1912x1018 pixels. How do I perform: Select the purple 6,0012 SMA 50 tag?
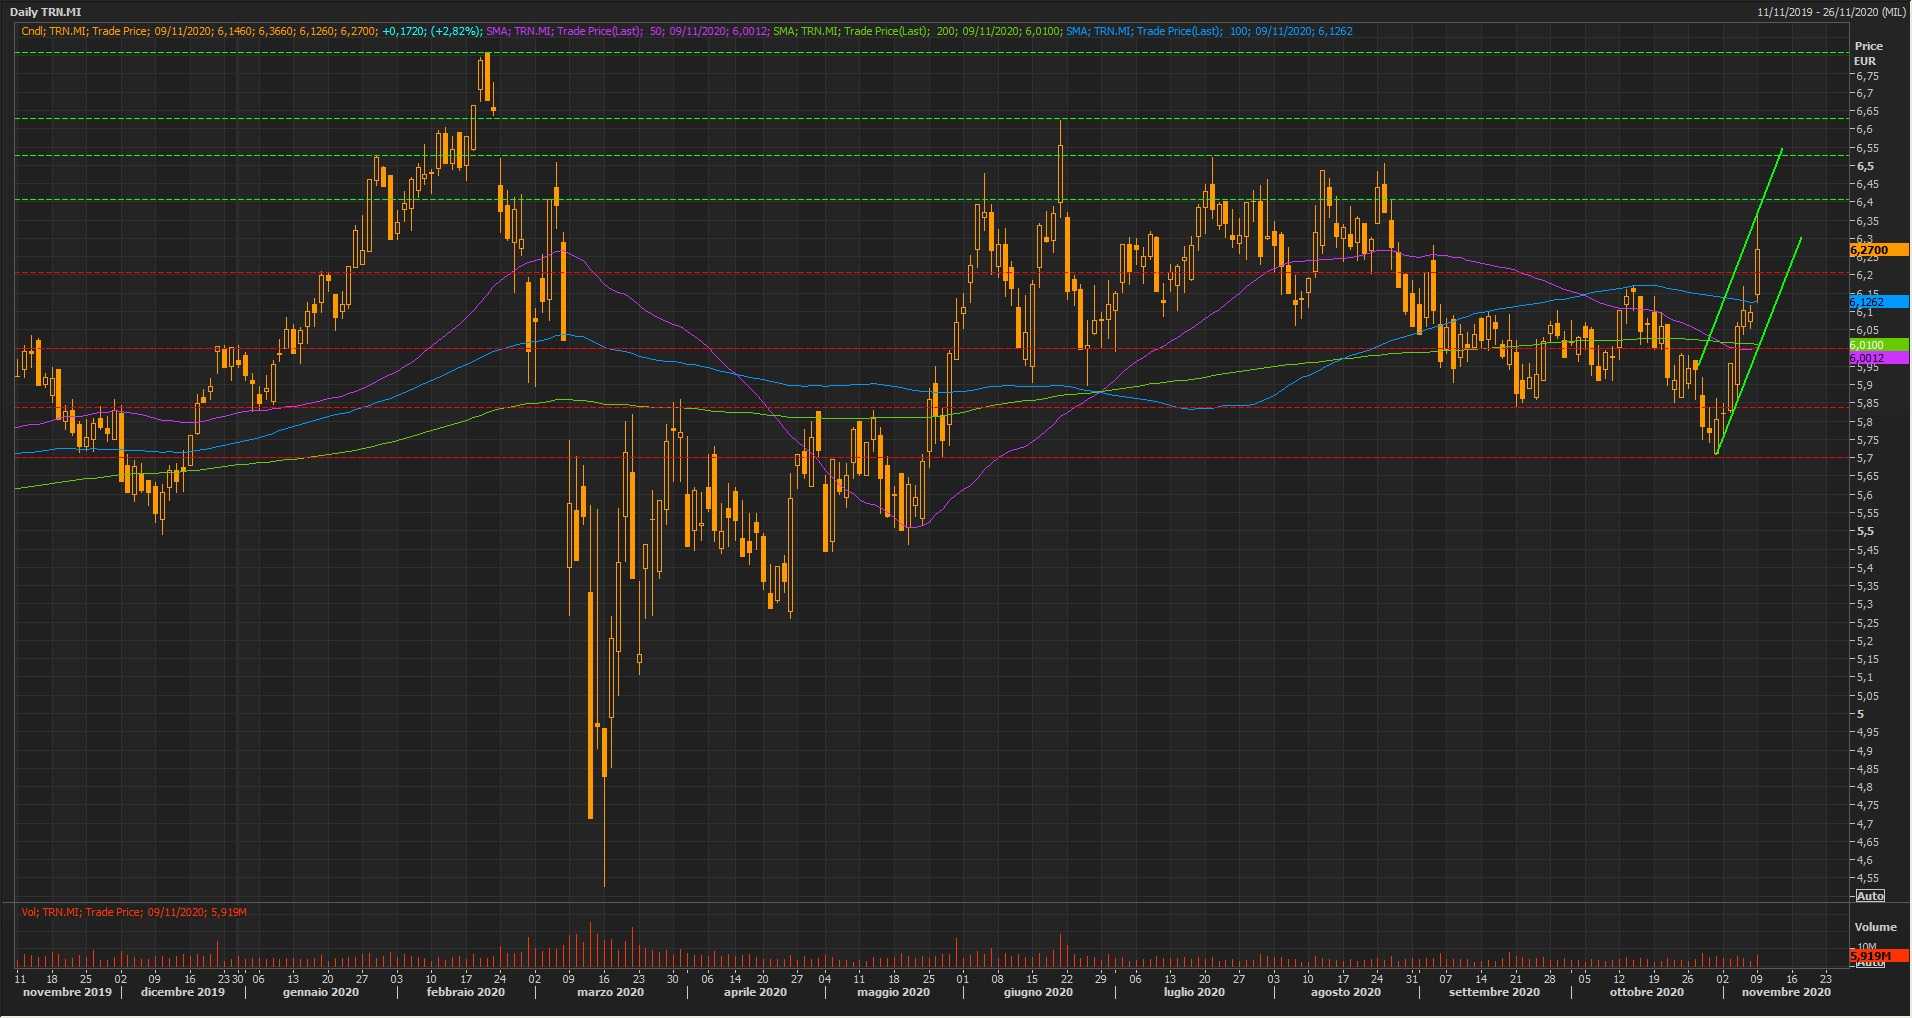pyautogui.click(x=1876, y=358)
